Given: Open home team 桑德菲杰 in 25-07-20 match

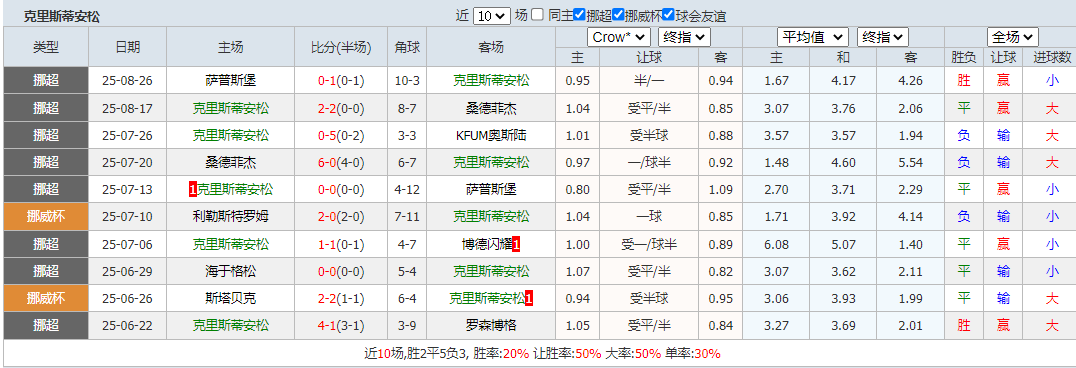Looking at the screenshot, I should pyautogui.click(x=231, y=162).
